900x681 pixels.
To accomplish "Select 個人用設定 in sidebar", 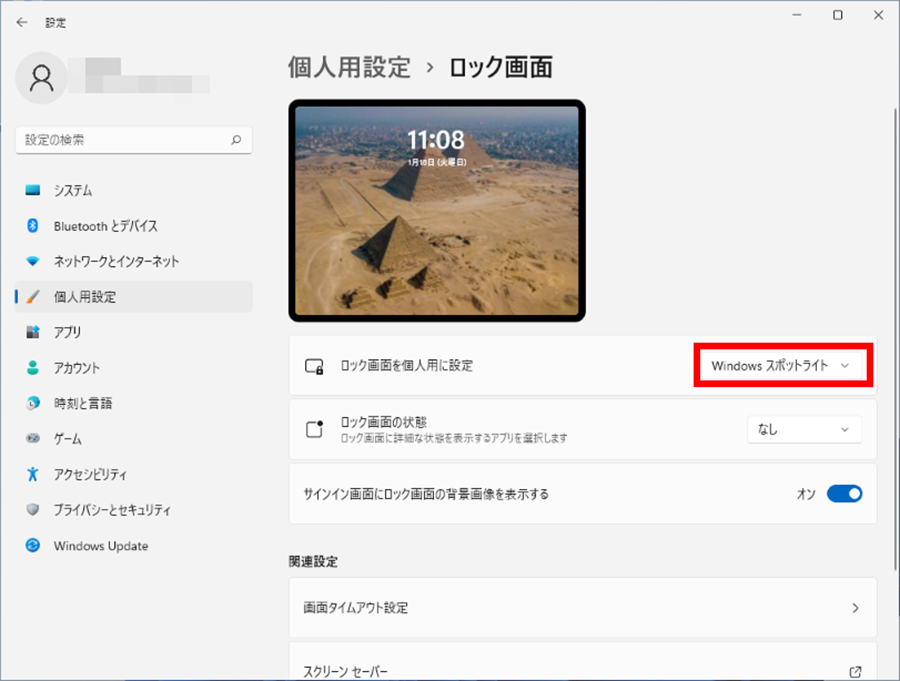I will (85, 297).
